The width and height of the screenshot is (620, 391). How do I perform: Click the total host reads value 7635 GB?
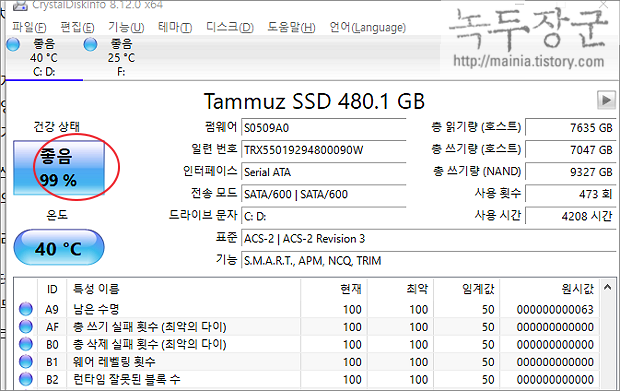(x=570, y=128)
